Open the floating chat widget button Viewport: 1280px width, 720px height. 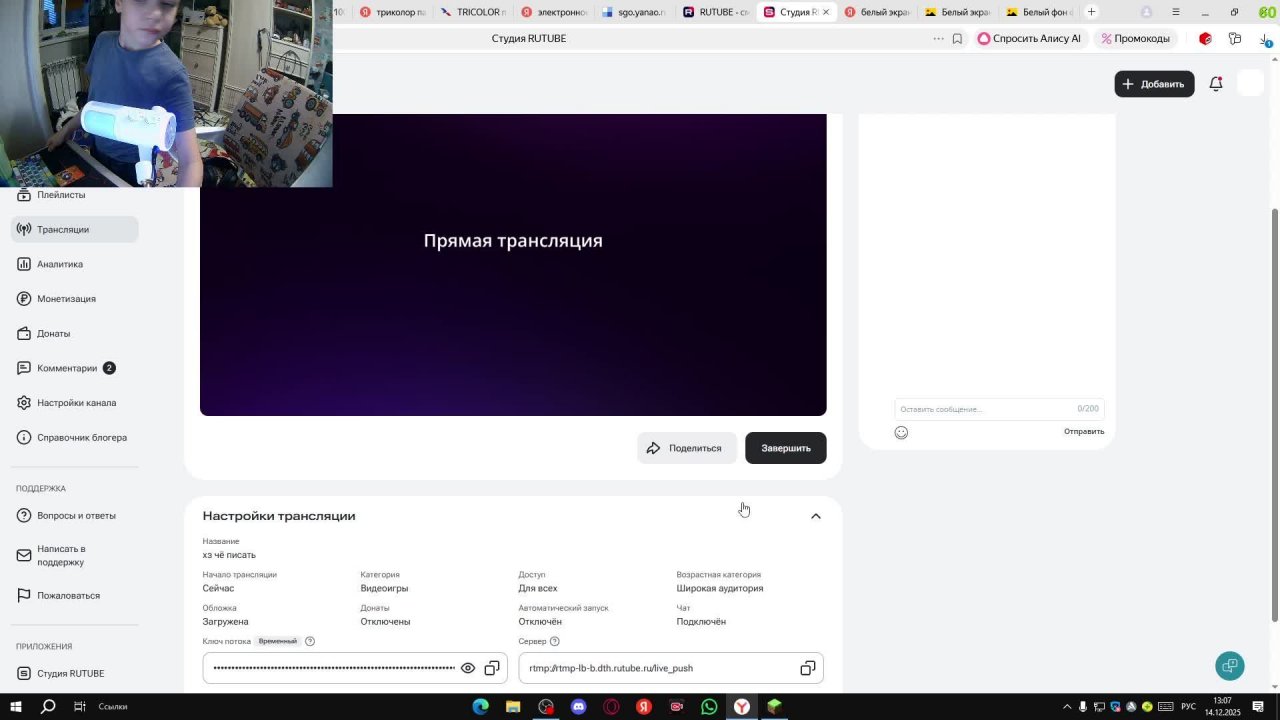click(x=1230, y=665)
